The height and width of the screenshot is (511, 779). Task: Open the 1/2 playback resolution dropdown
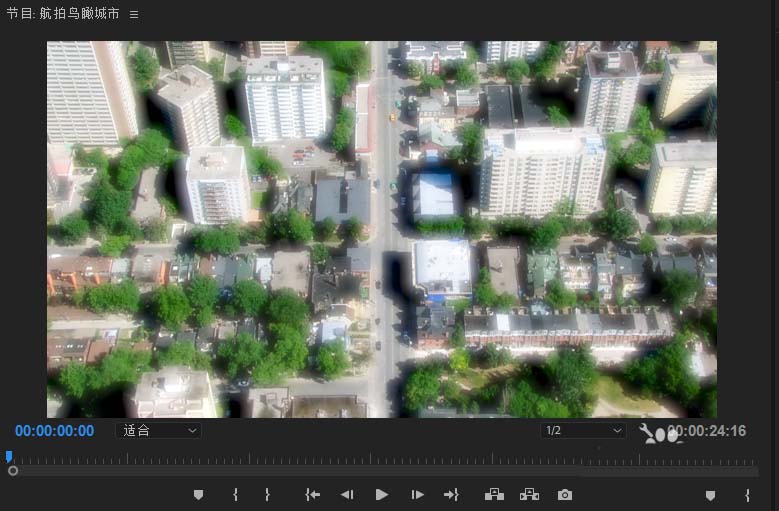point(583,431)
